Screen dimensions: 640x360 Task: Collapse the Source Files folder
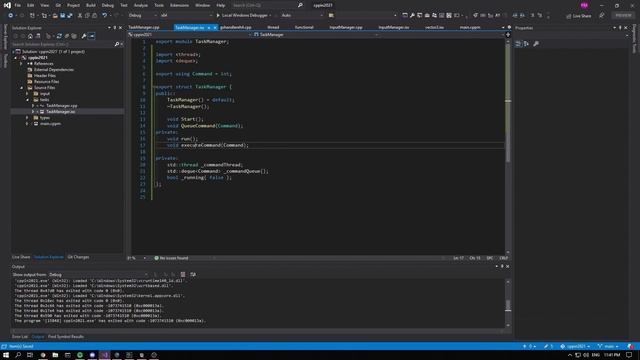(x=22, y=88)
